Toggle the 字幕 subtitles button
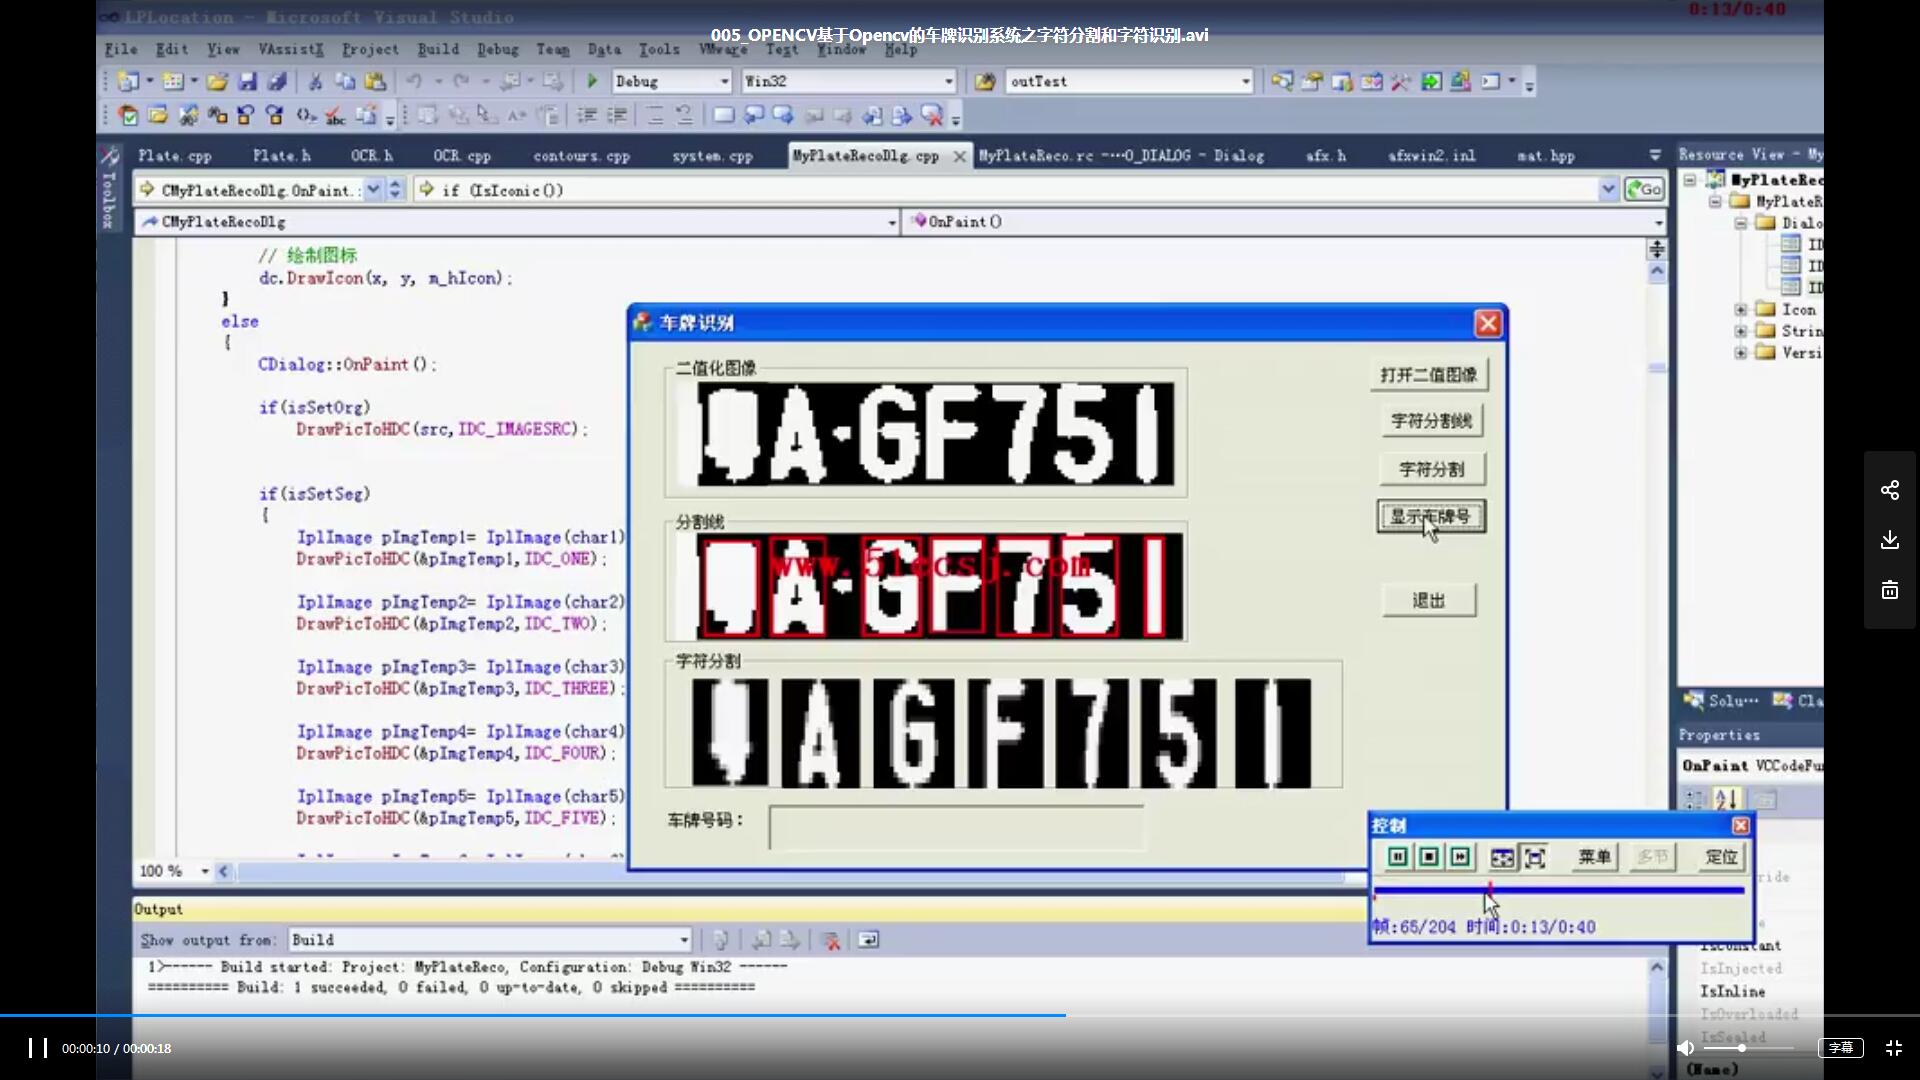The height and width of the screenshot is (1080, 1920). [x=1841, y=1048]
